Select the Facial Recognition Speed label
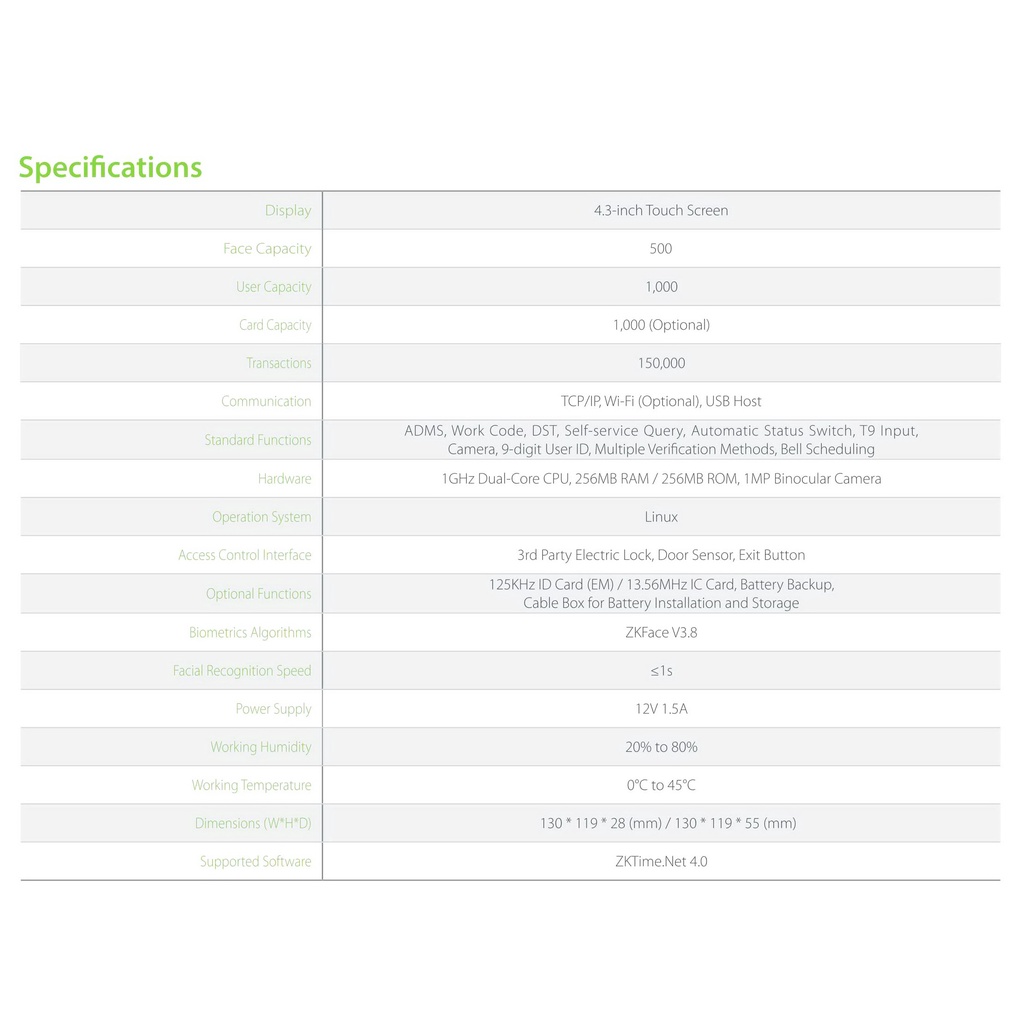Image resolution: width=1024 pixels, height=1024 pixels. click(242, 671)
